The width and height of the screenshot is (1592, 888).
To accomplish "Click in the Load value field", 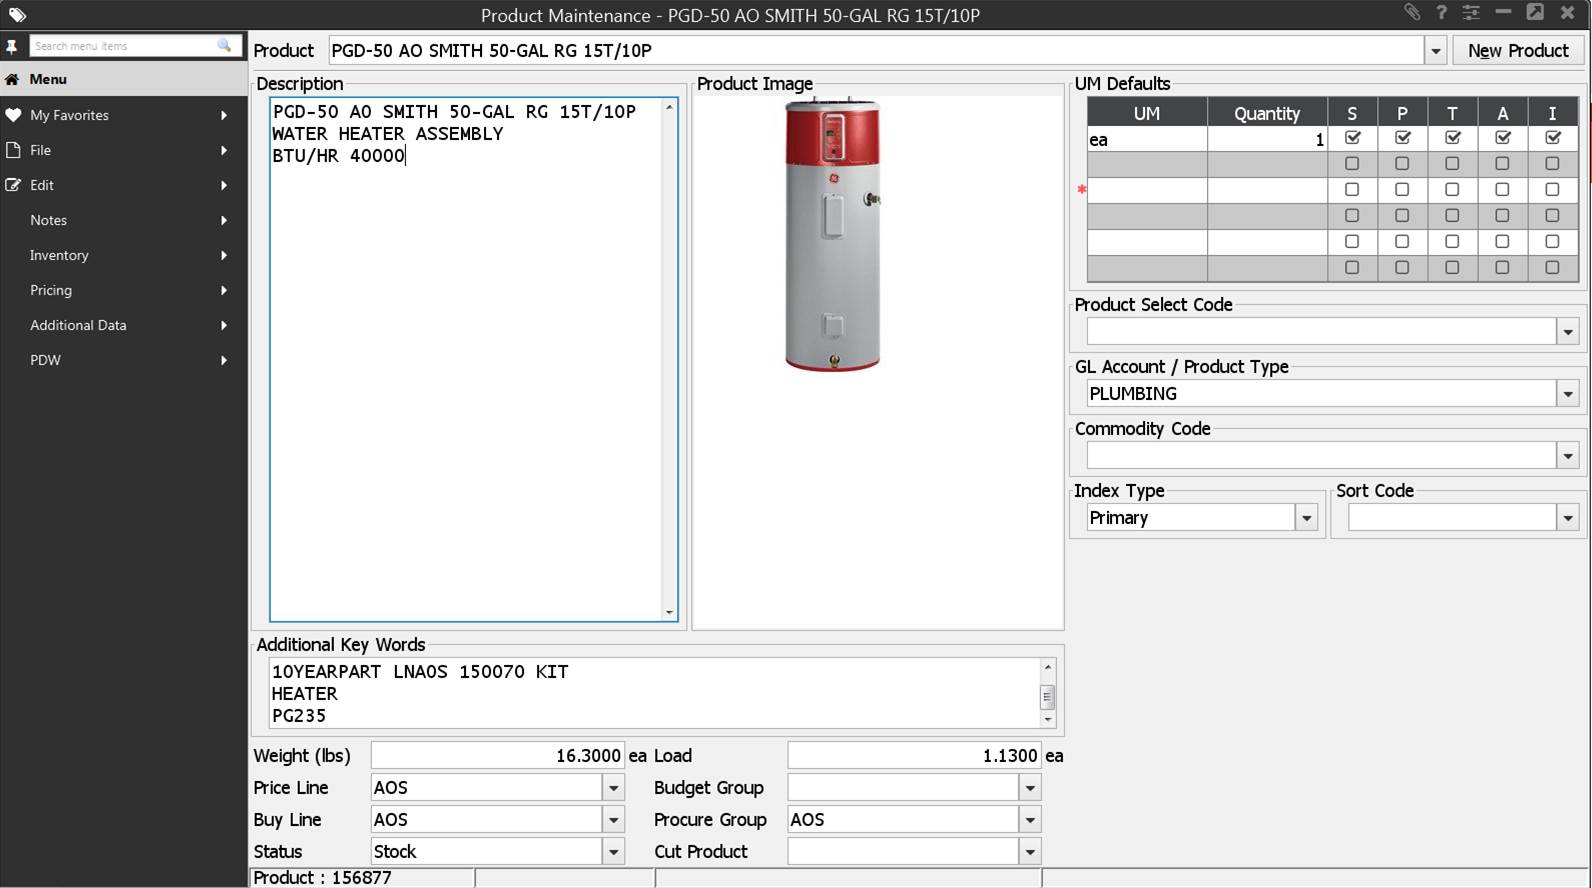I will pyautogui.click(x=914, y=756).
